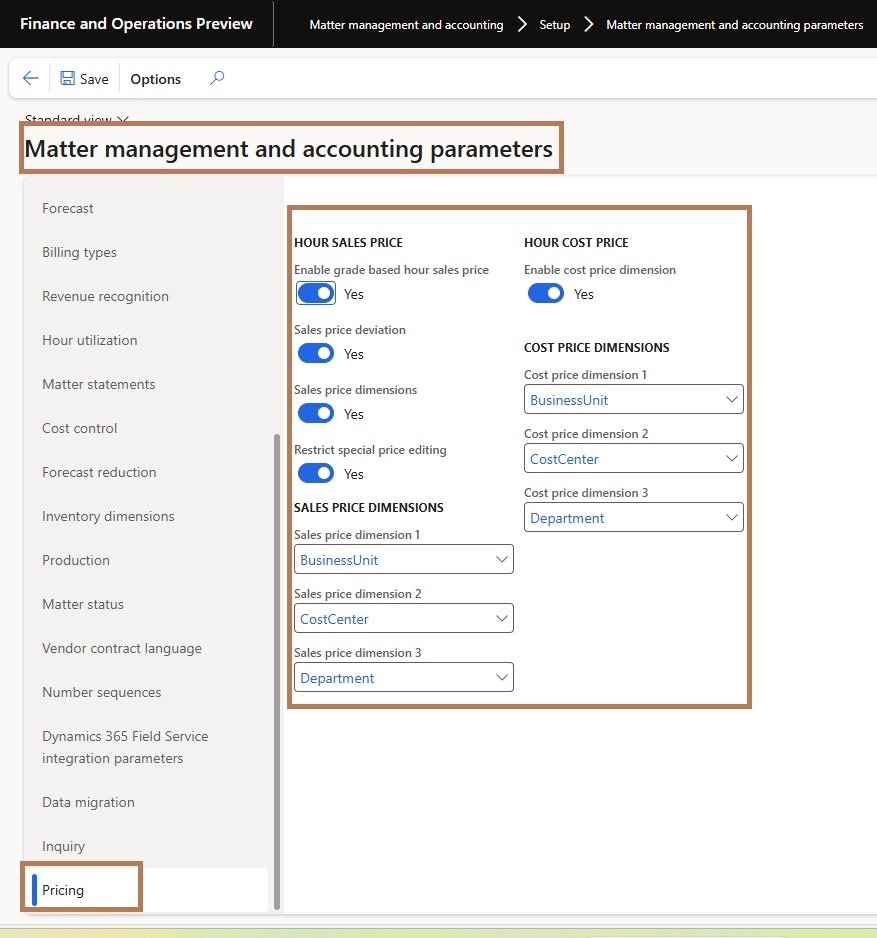This screenshot has width=877, height=938.
Task: Select the Matter statements tab
Action: (99, 384)
